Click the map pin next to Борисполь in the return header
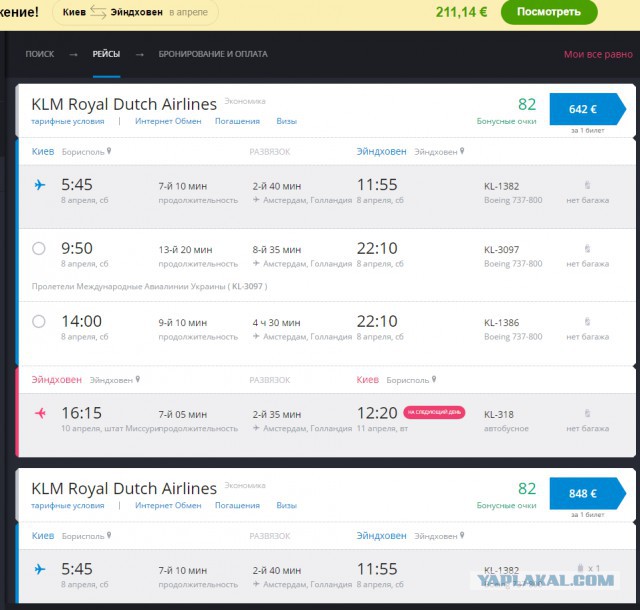This screenshot has width=640, height=610. point(434,379)
